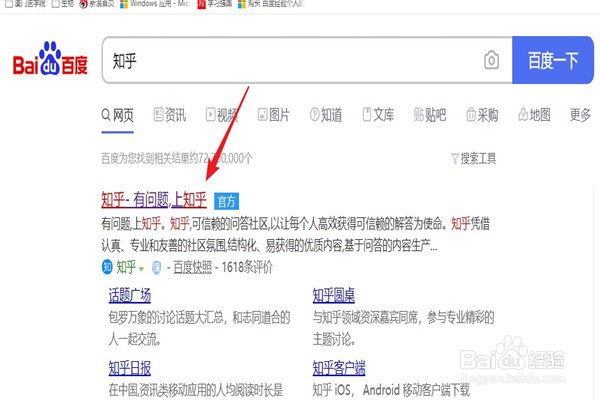Click the 资讯 tab icon
Image resolution: width=600 pixels, height=400 pixels.
pyautogui.click(x=158, y=114)
